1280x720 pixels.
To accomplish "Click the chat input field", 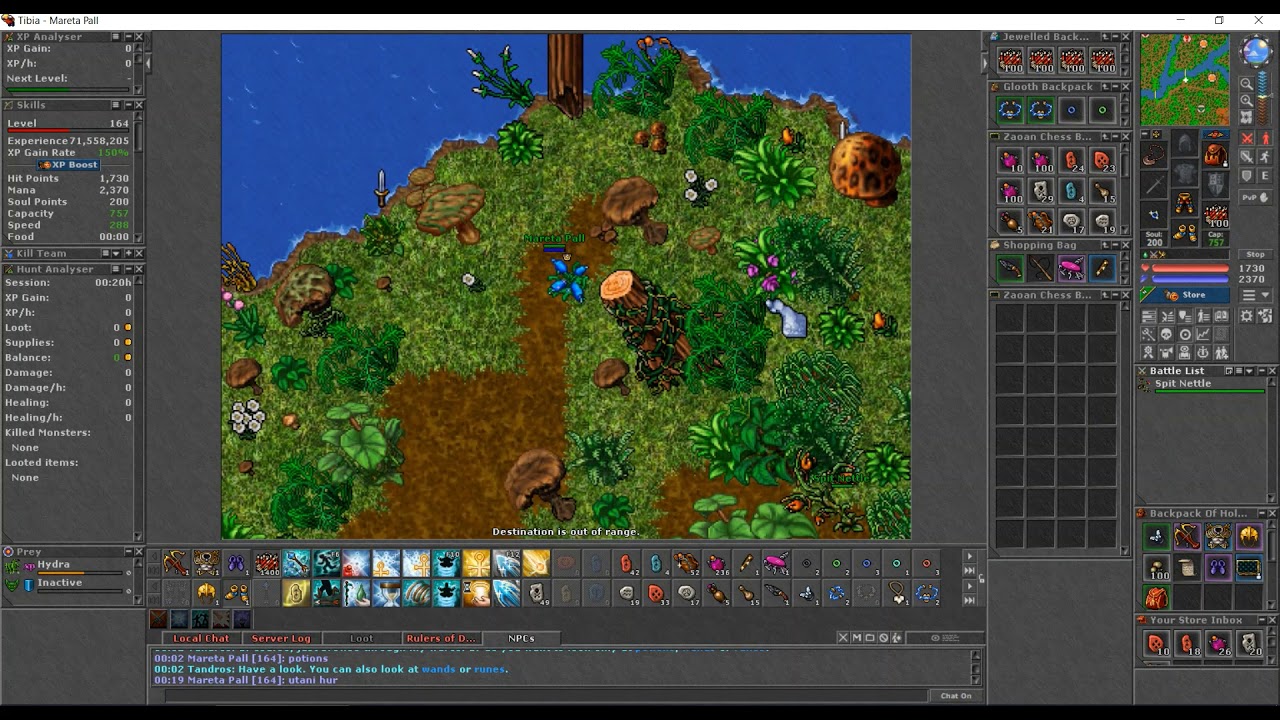I will (546, 696).
